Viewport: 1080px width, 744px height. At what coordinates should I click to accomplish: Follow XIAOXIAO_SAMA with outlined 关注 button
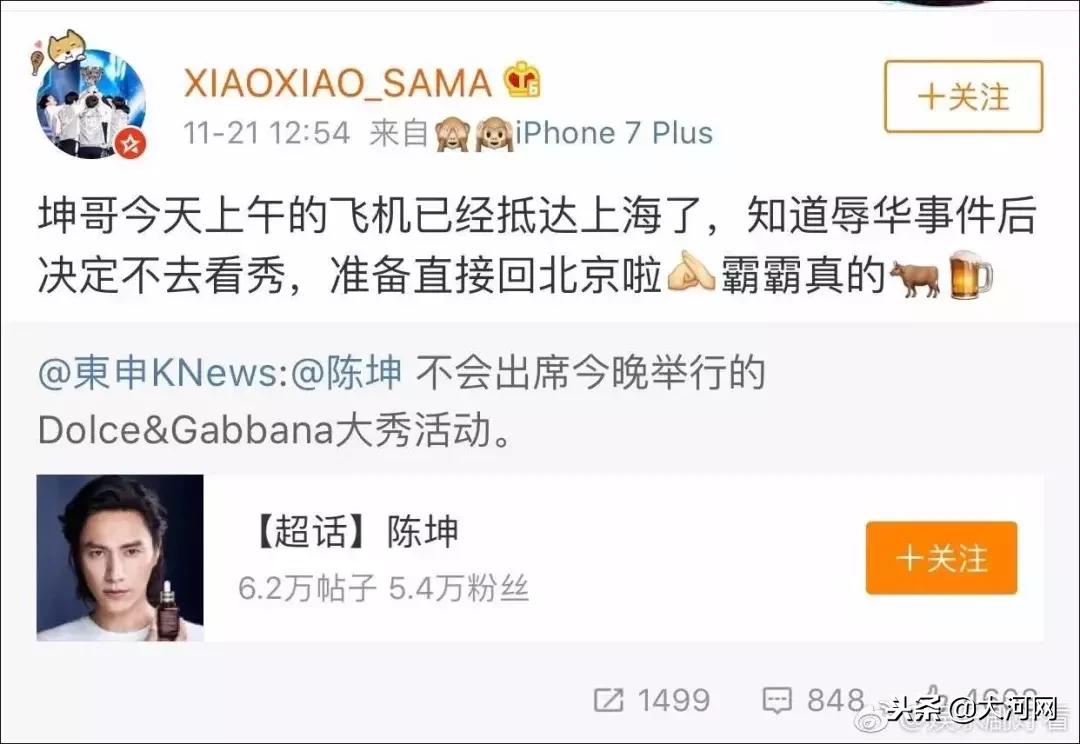[963, 96]
